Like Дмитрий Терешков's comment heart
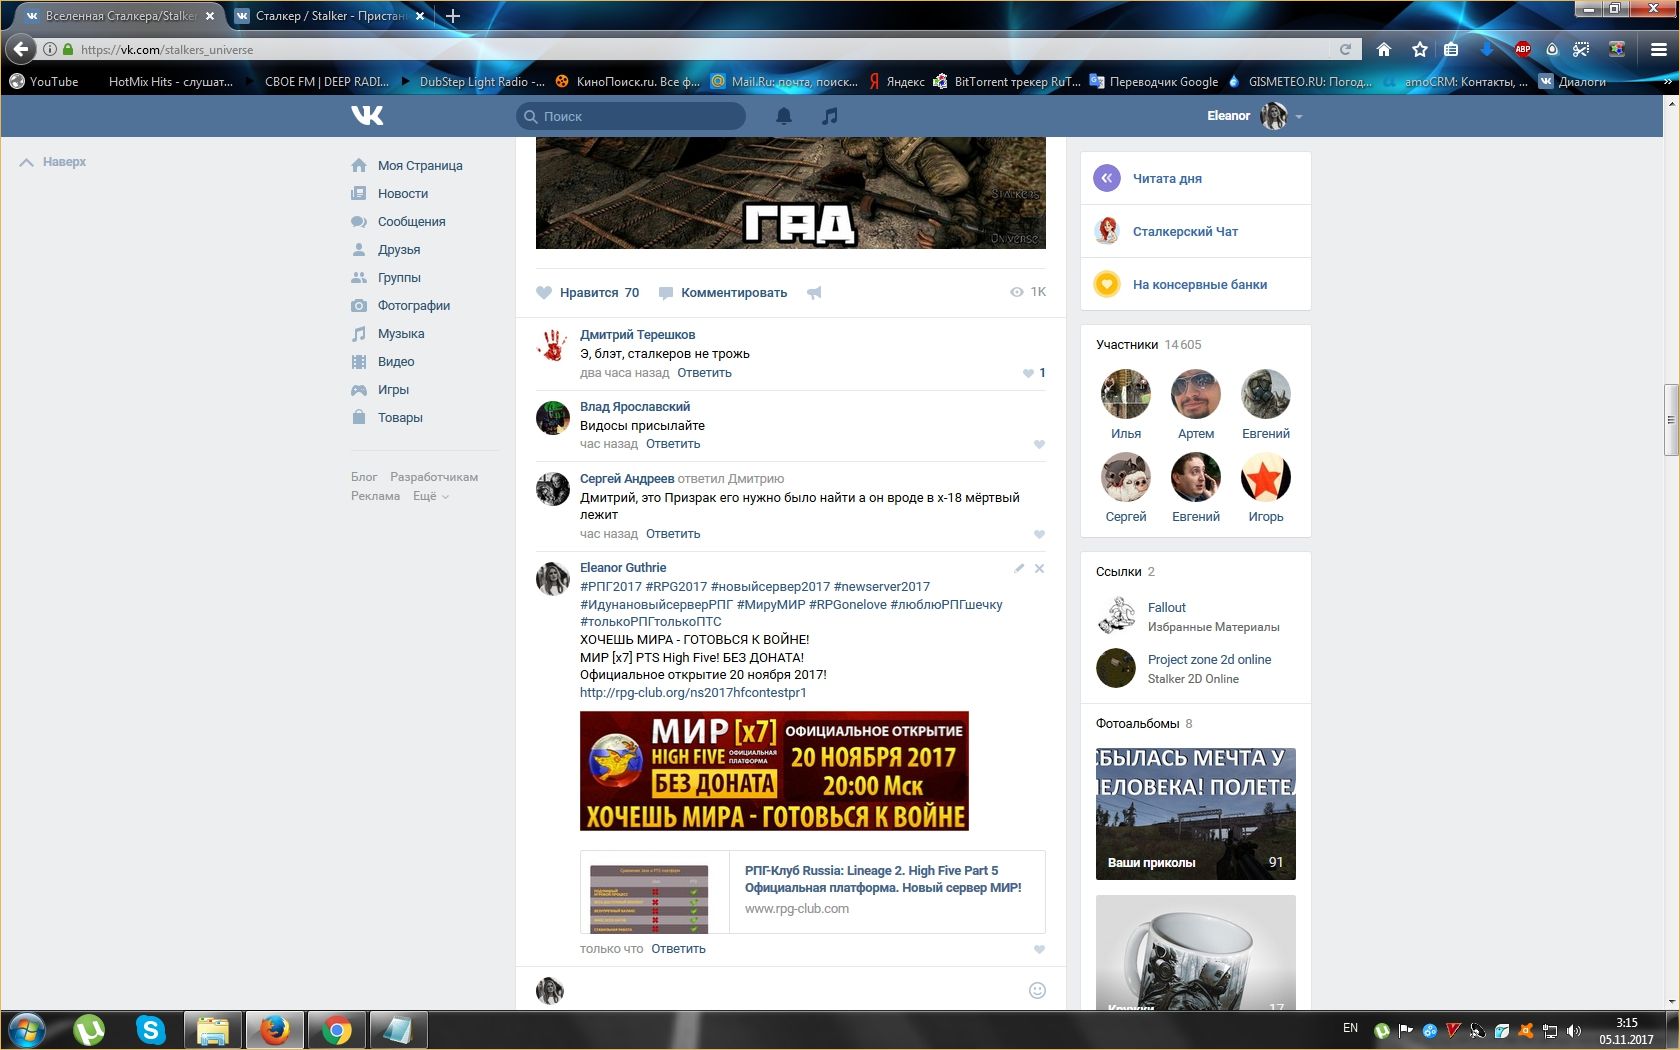Image resolution: width=1680 pixels, height=1050 pixels. click(1028, 373)
